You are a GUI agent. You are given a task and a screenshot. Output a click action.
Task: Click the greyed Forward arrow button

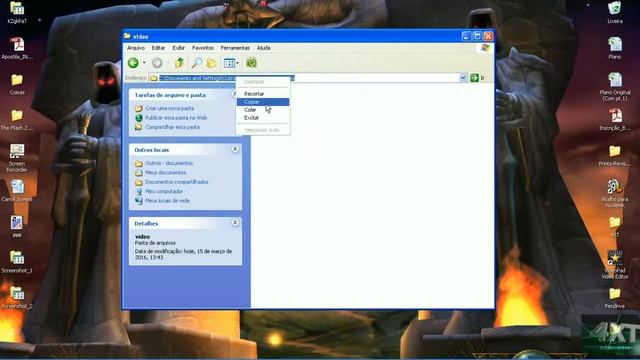point(157,63)
